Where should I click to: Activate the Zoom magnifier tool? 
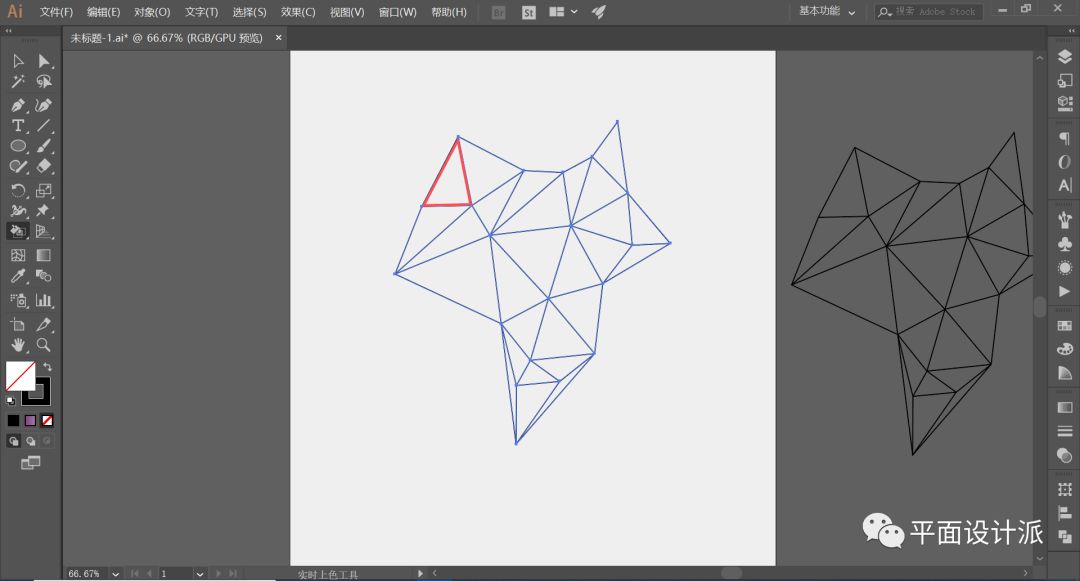(44, 345)
